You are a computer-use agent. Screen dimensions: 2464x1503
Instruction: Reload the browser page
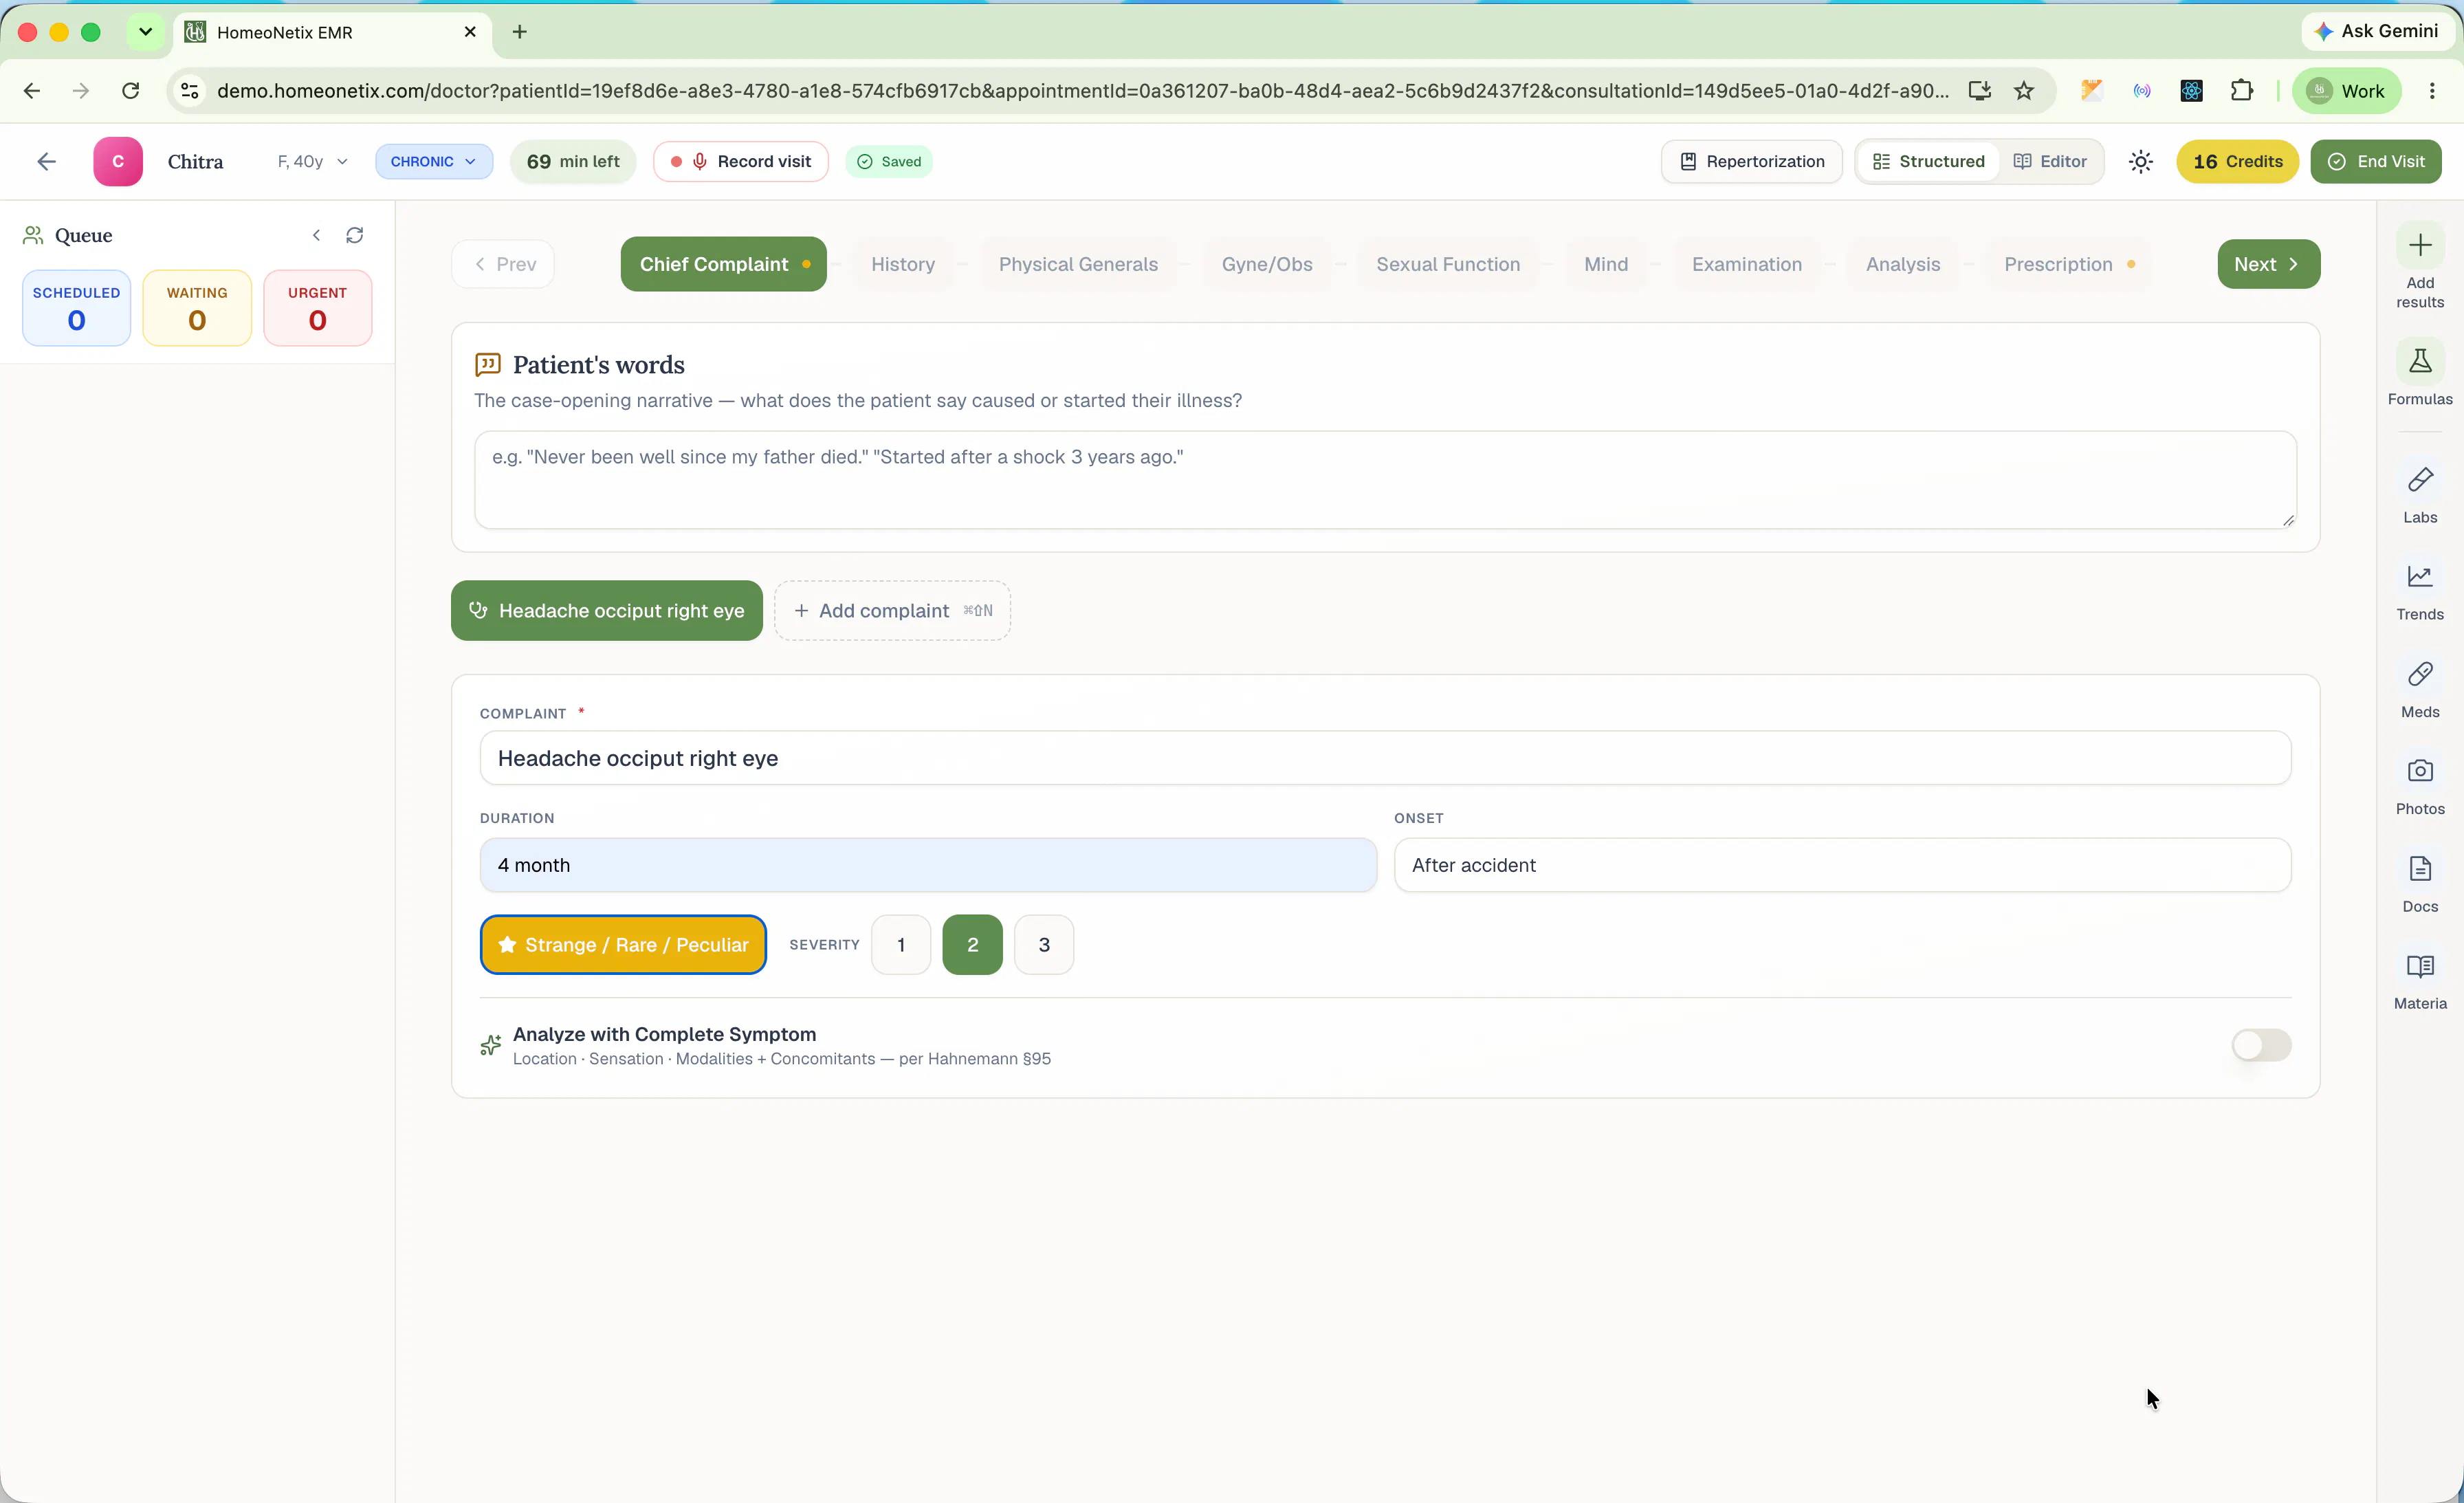coord(130,91)
